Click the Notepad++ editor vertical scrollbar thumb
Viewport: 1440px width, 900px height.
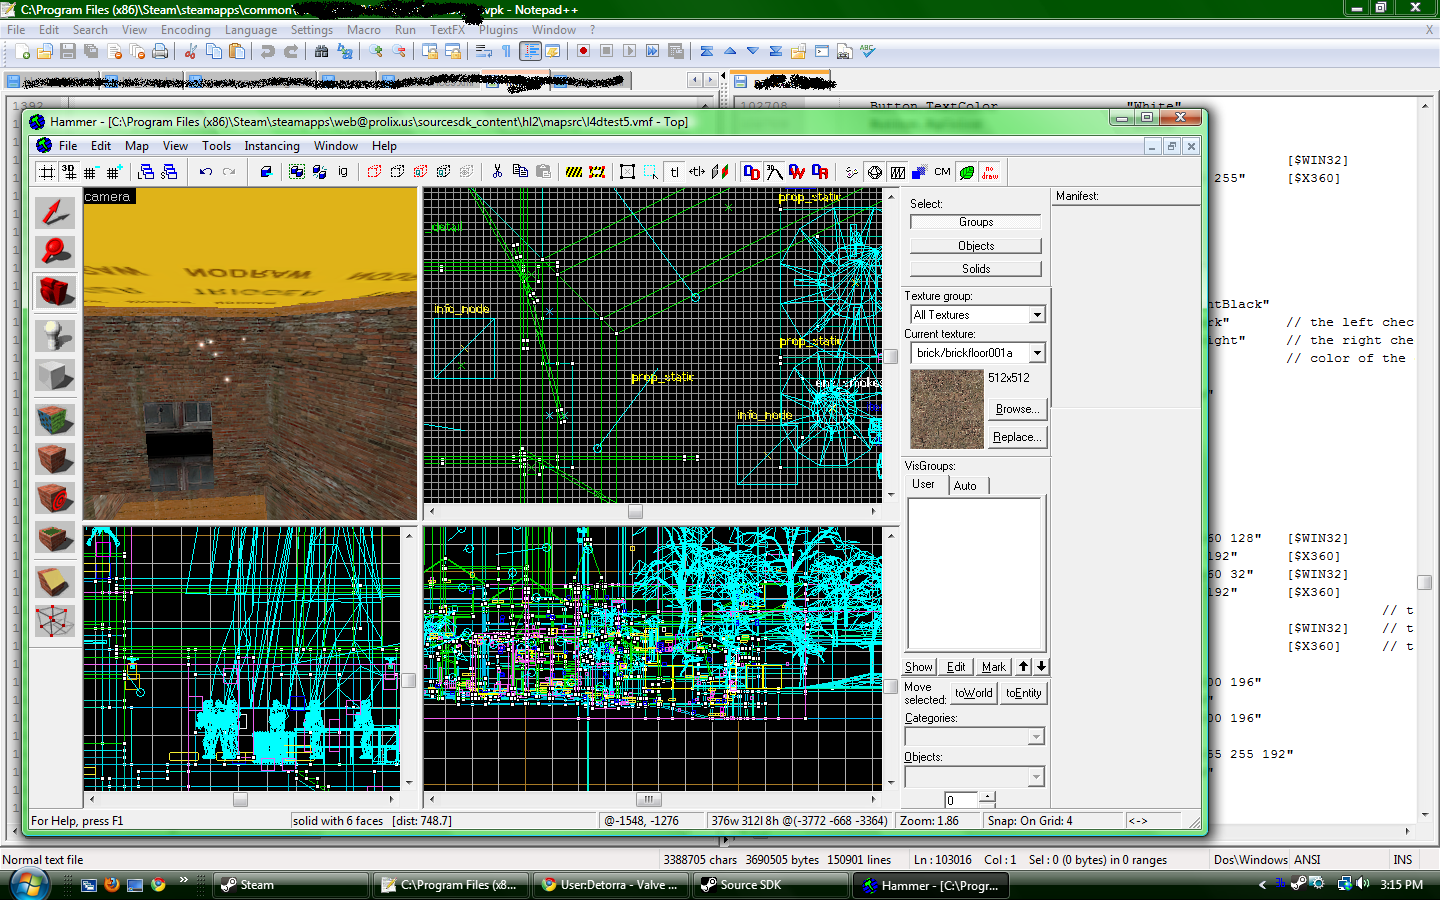point(1424,582)
